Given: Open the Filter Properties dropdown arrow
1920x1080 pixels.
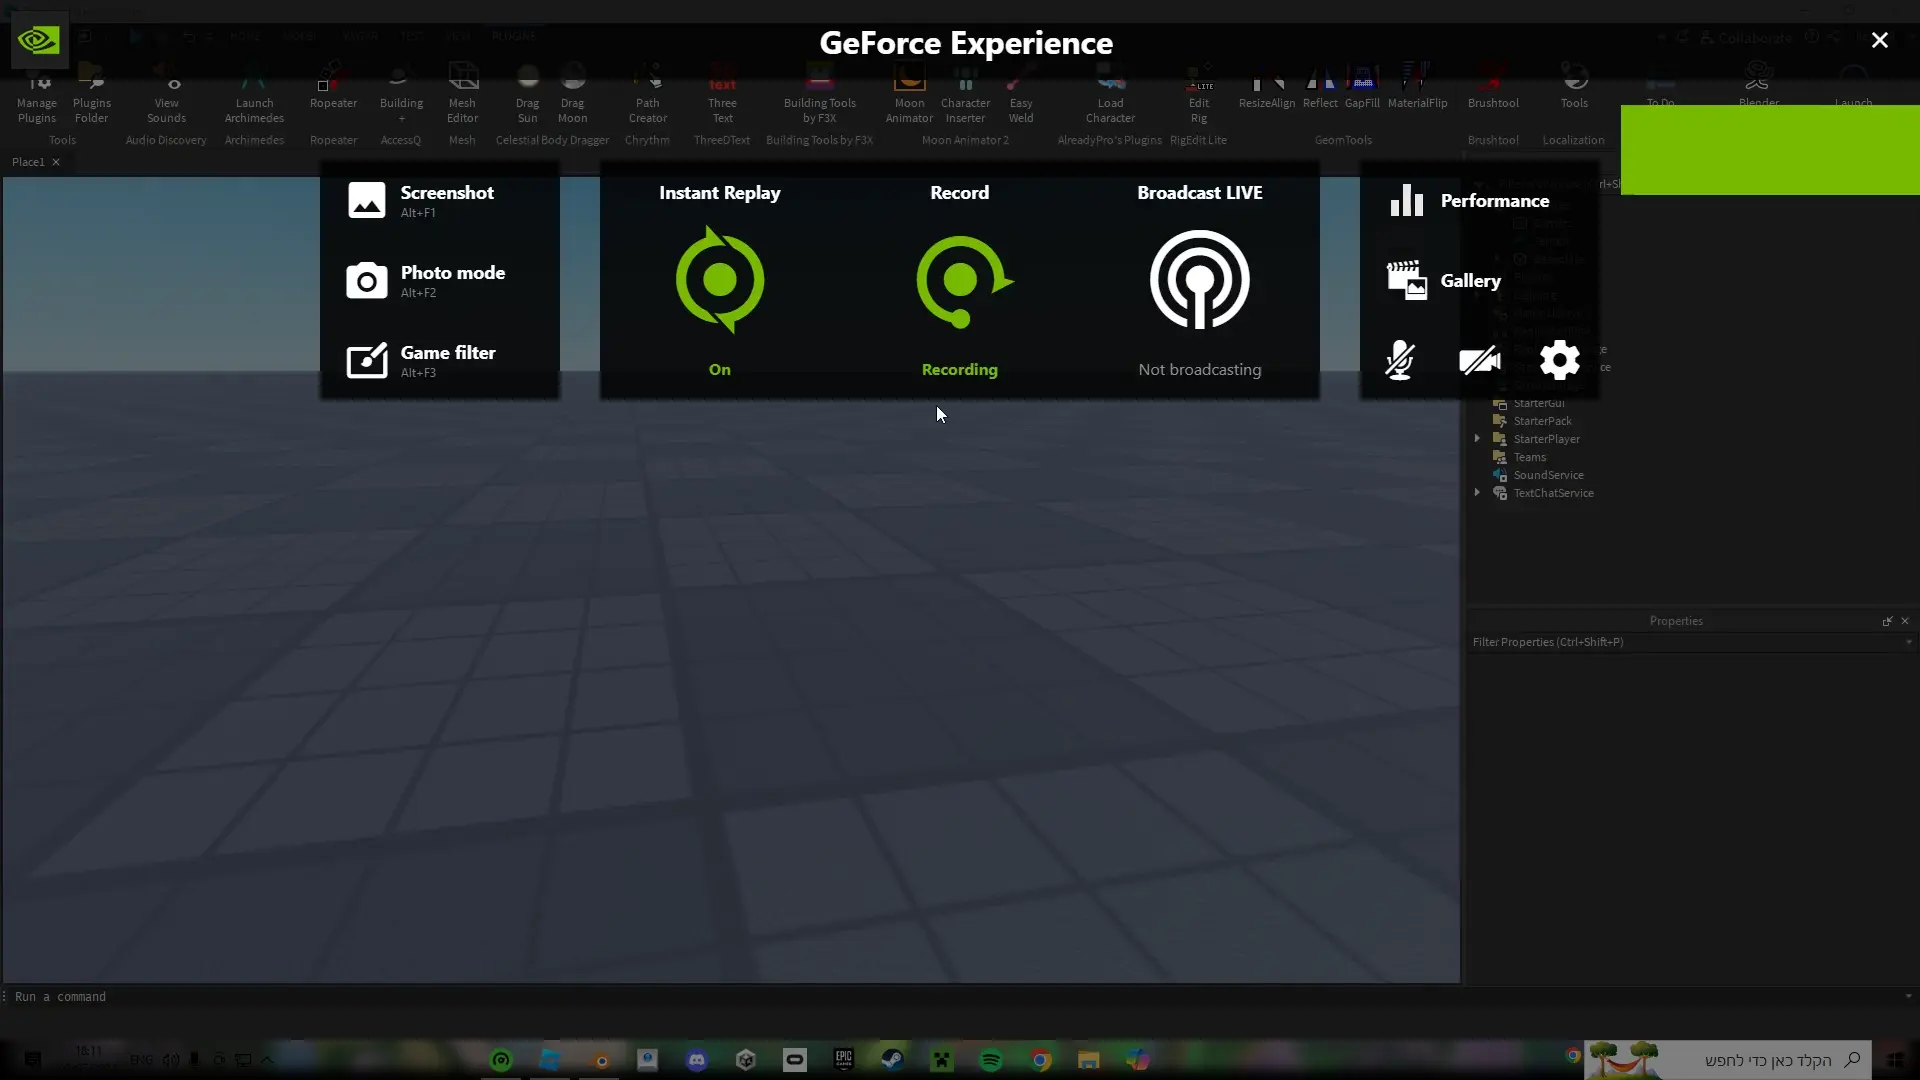Looking at the screenshot, I should (1908, 642).
